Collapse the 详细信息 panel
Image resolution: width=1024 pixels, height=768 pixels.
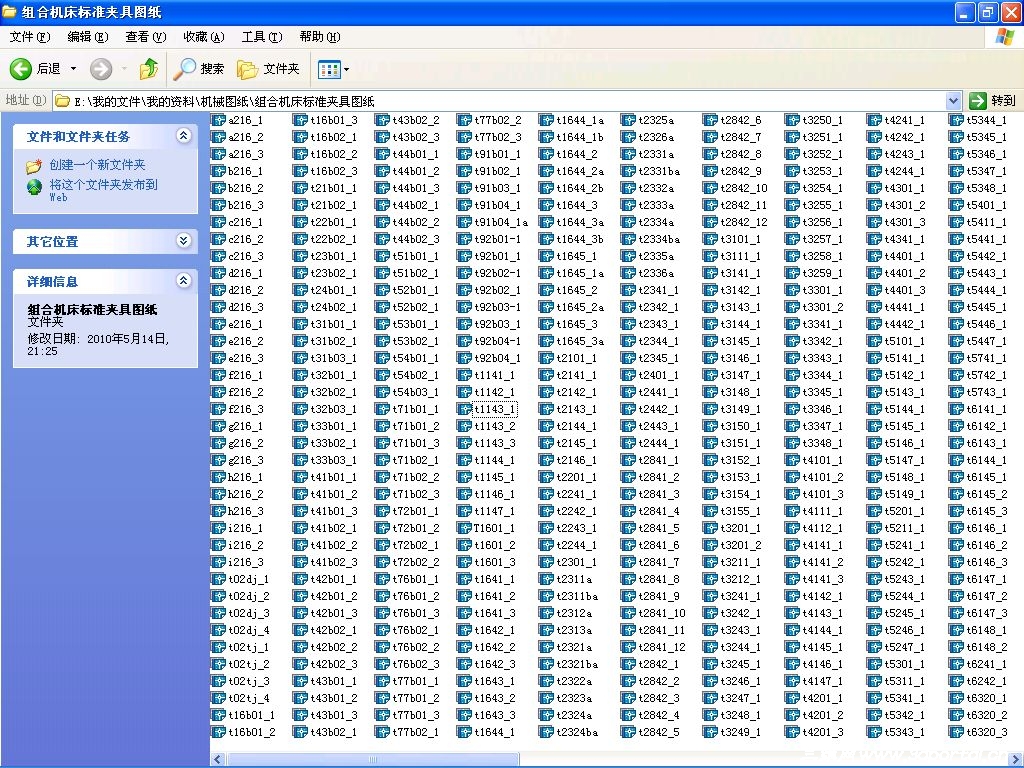pos(184,281)
